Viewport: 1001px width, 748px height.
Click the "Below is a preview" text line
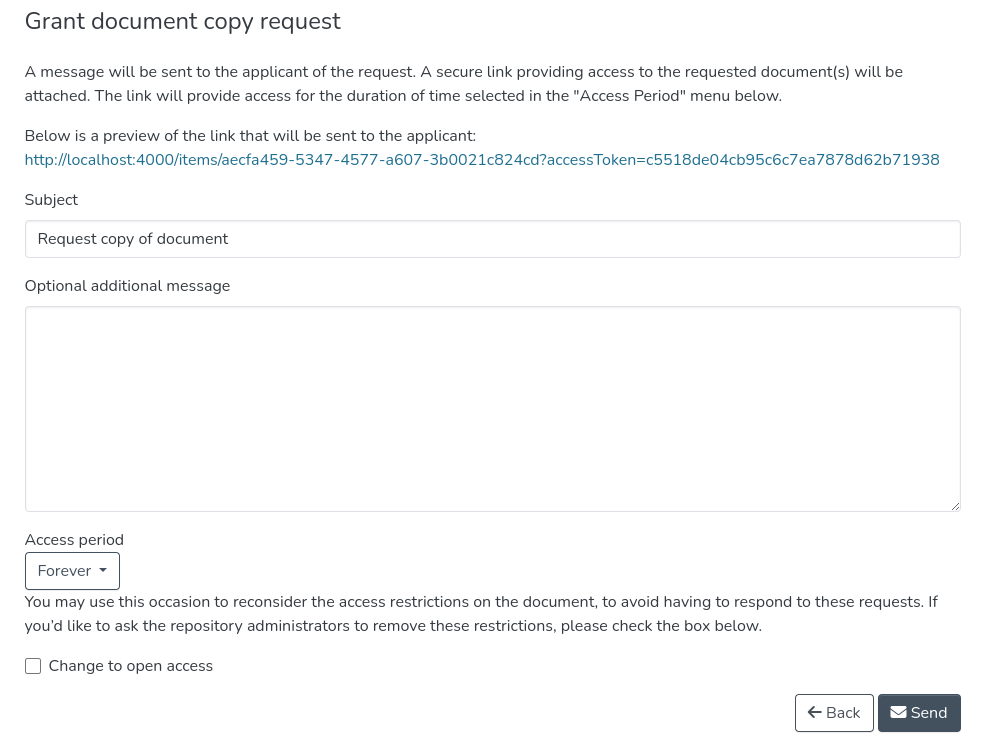[x=250, y=136]
